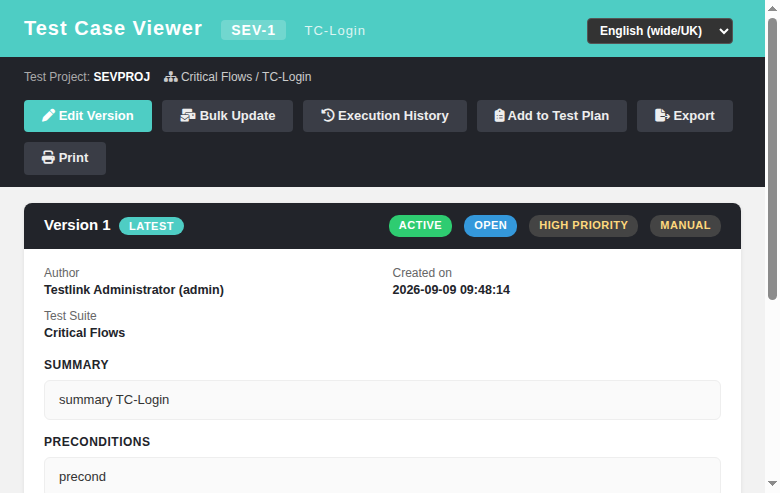This screenshot has width=780, height=493.
Task: Click the Bulk Update stacked-cards icon
Action: [x=188, y=116]
